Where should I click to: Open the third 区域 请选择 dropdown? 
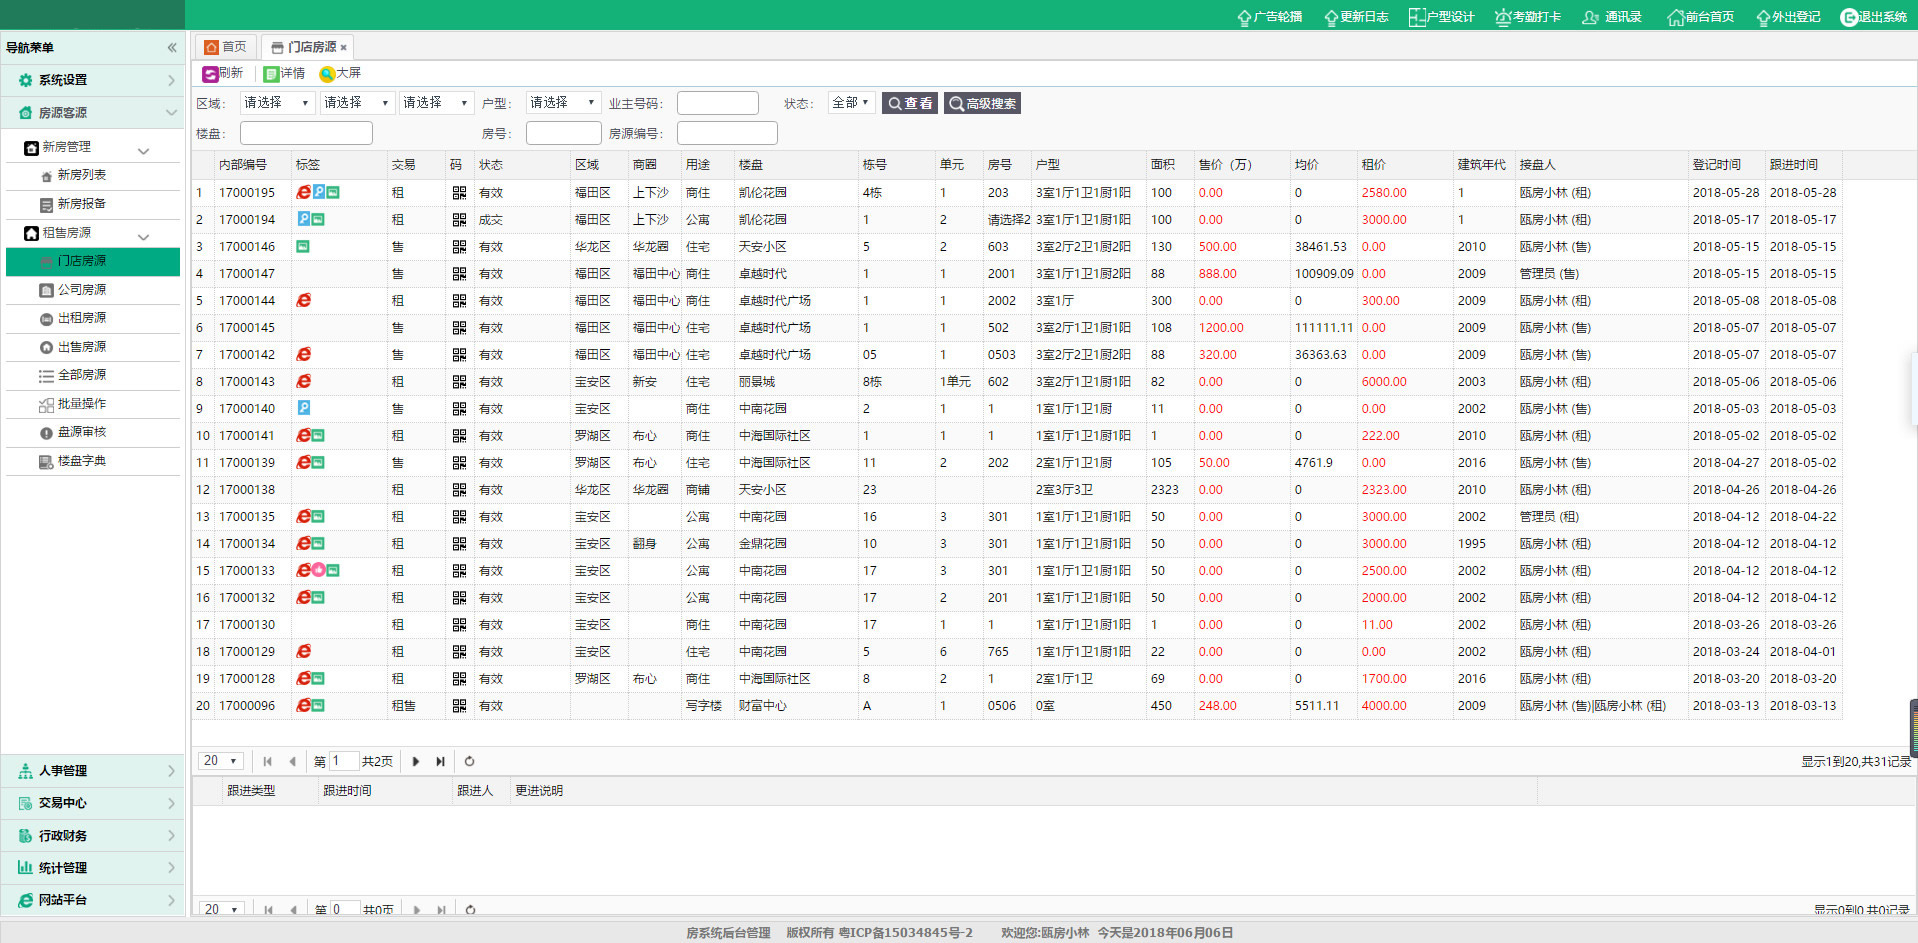point(436,103)
